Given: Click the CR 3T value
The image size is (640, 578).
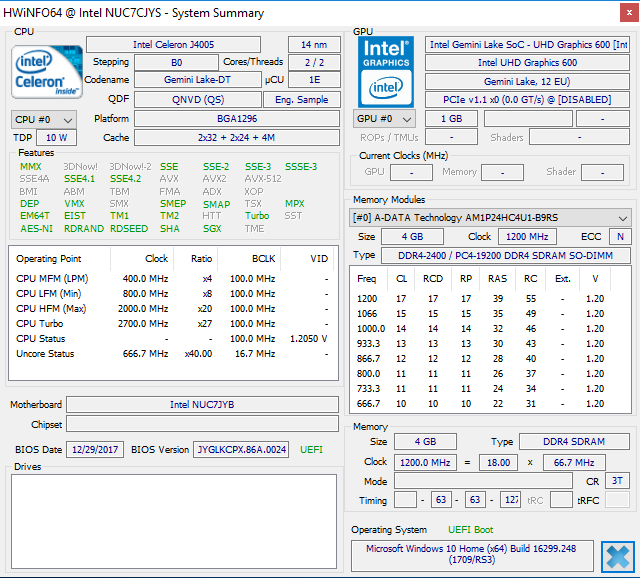Looking at the screenshot, I should (617, 481).
